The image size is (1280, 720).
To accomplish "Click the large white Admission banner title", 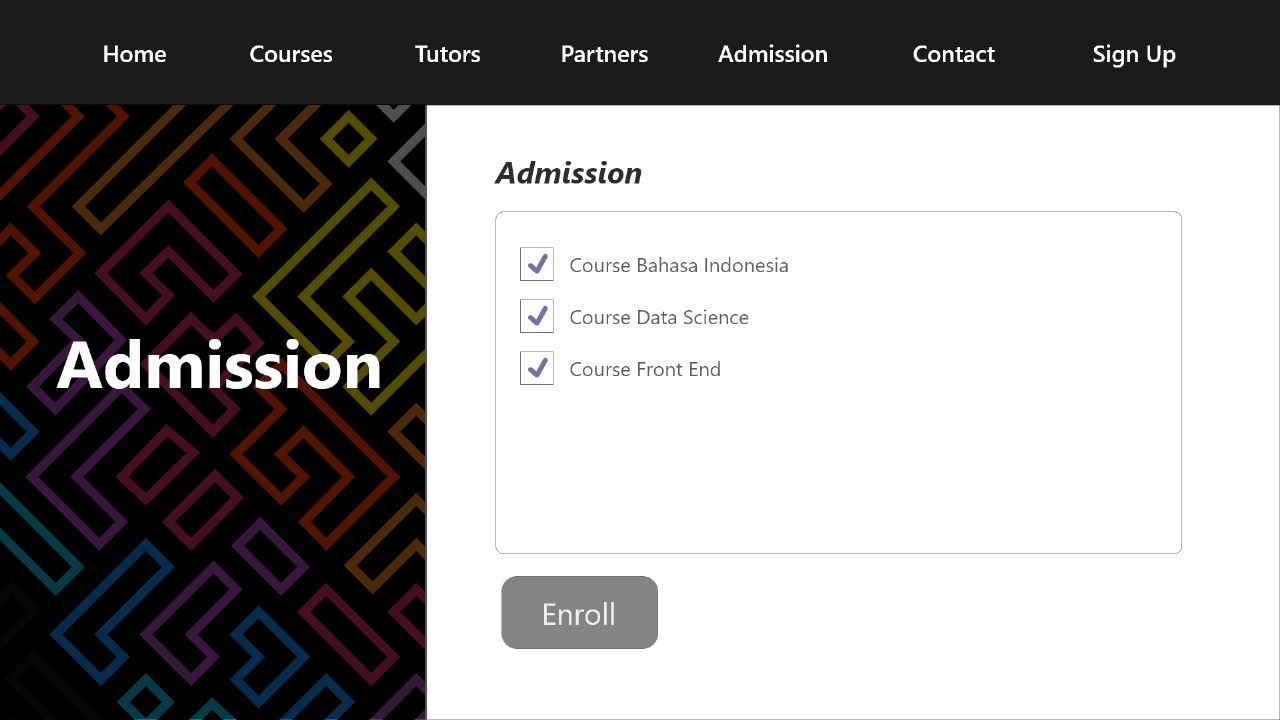I will point(219,365).
